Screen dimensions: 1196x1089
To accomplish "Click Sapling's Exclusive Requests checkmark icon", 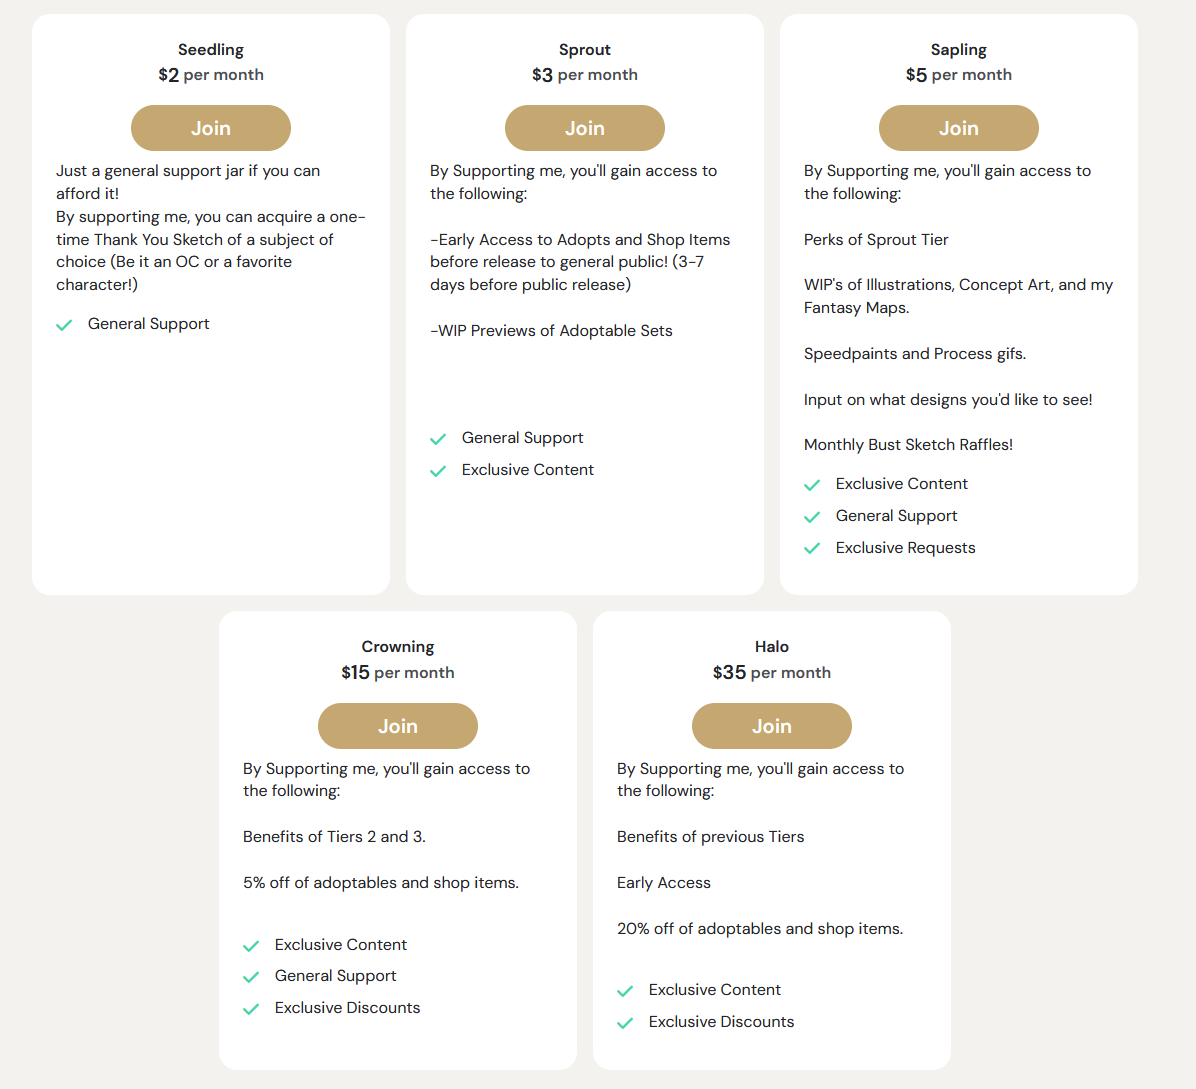I will tap(812, 549).
